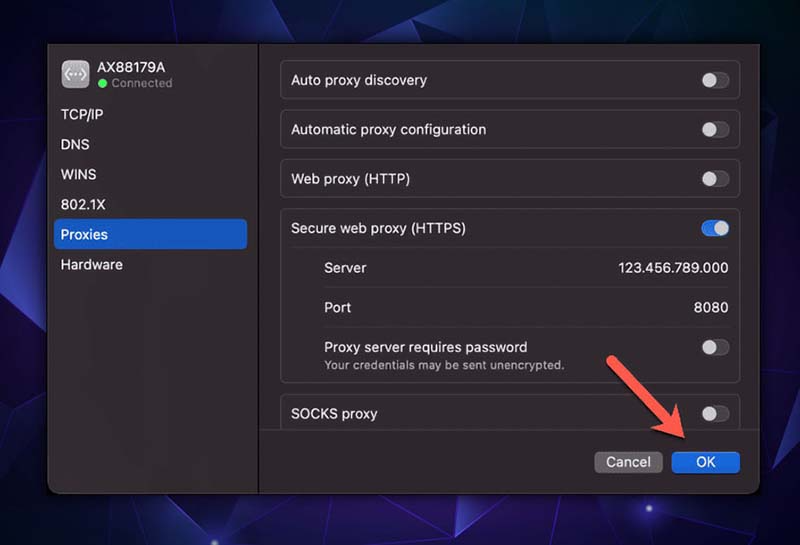
Task: Enable the Web proxy (HTTP) toggle
Action: point(715,179)
